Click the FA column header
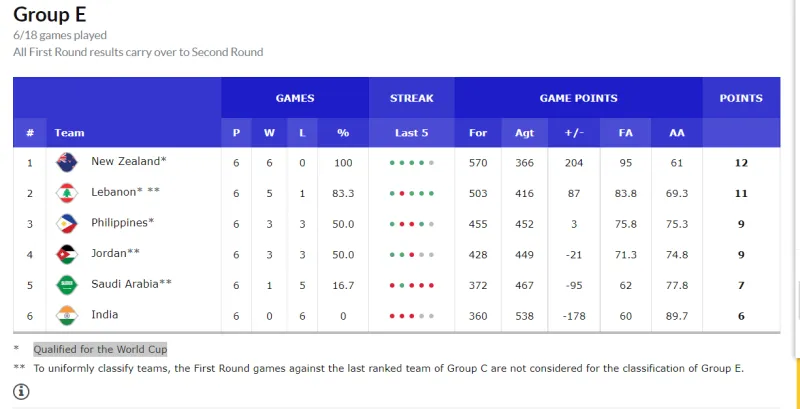Image resolution: width=800 pixels, height=409 pixels. point(626,133)
